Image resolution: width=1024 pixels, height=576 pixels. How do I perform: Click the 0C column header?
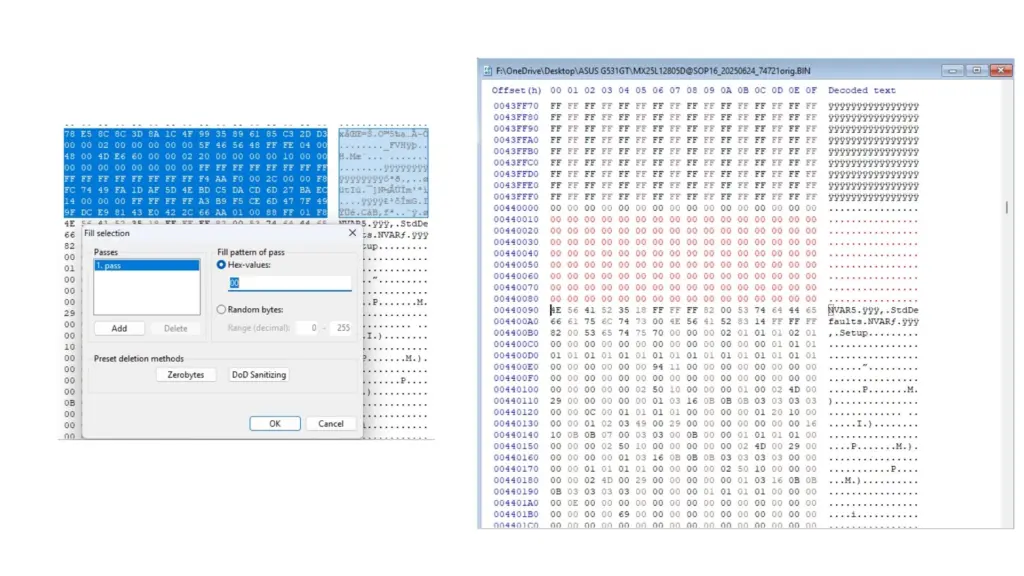[x=760, y=91]
